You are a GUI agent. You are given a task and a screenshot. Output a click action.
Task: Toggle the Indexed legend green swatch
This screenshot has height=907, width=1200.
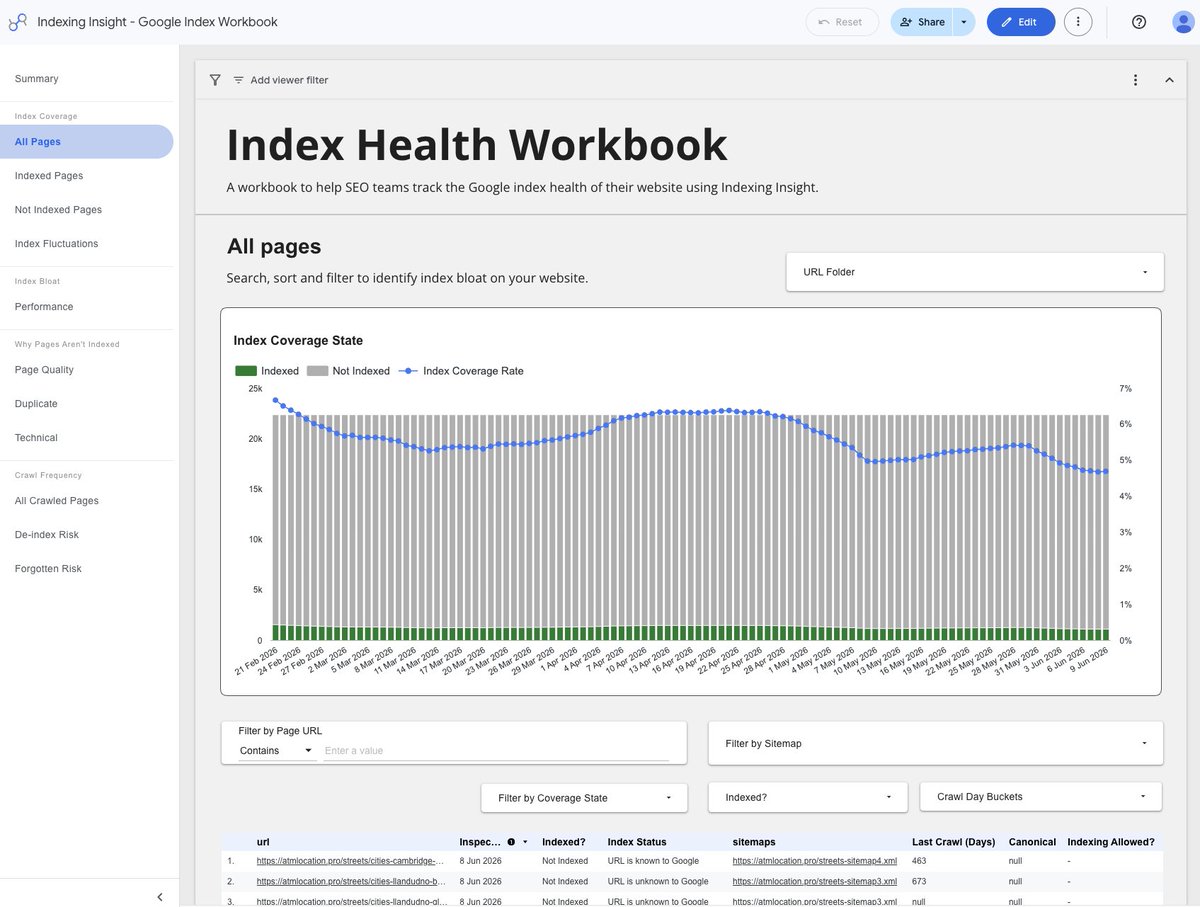pyautogui.click(x=246, y=371)
